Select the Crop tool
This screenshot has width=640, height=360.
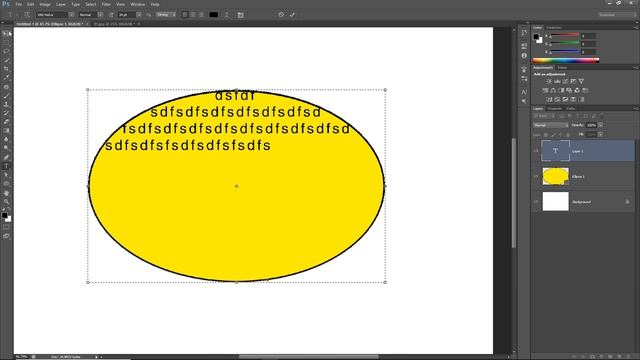(6, 69)
